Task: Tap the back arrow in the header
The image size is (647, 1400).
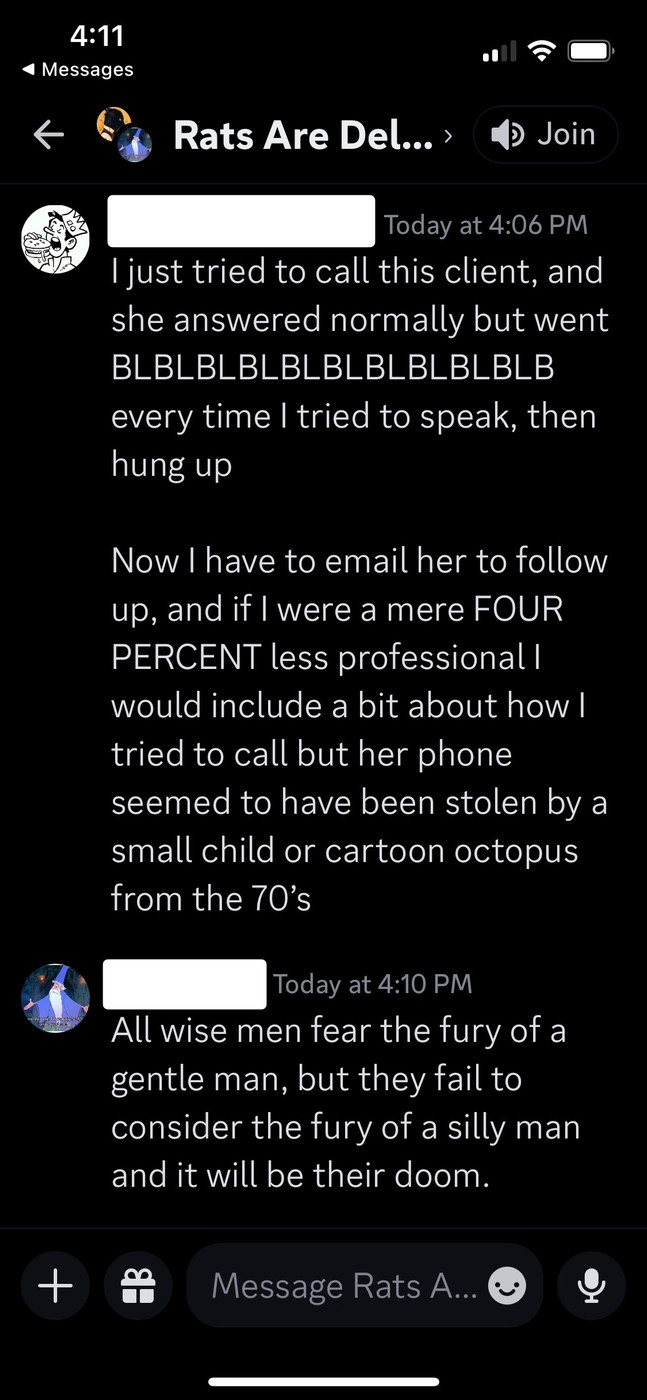Action: coord(49,136)
